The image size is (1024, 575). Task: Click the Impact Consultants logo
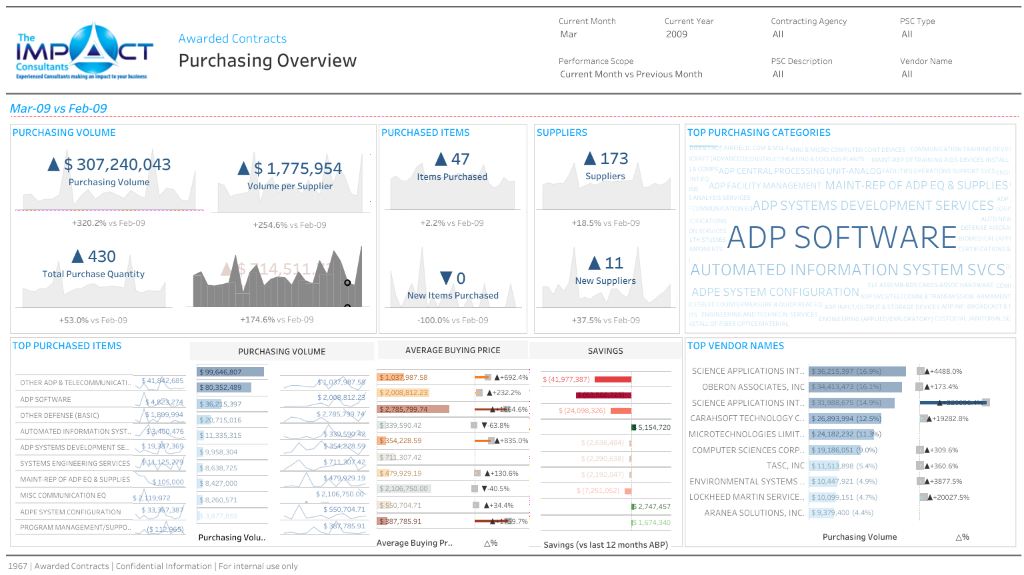(85, 52)
